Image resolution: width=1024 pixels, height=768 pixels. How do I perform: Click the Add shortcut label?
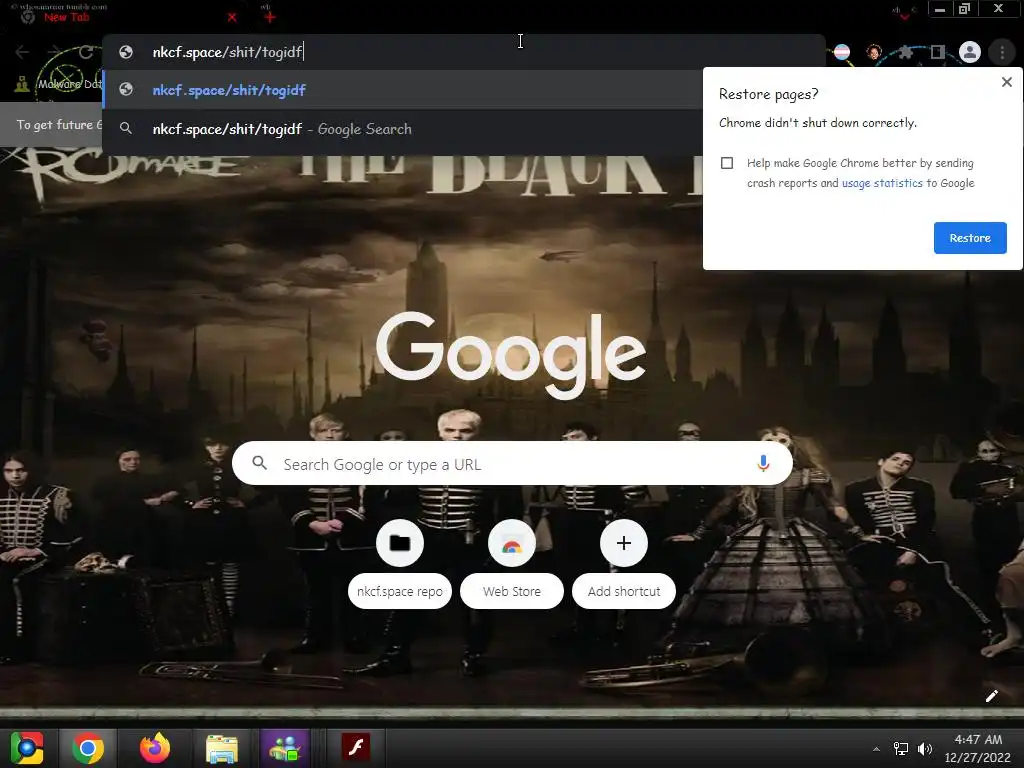point(624,591)
